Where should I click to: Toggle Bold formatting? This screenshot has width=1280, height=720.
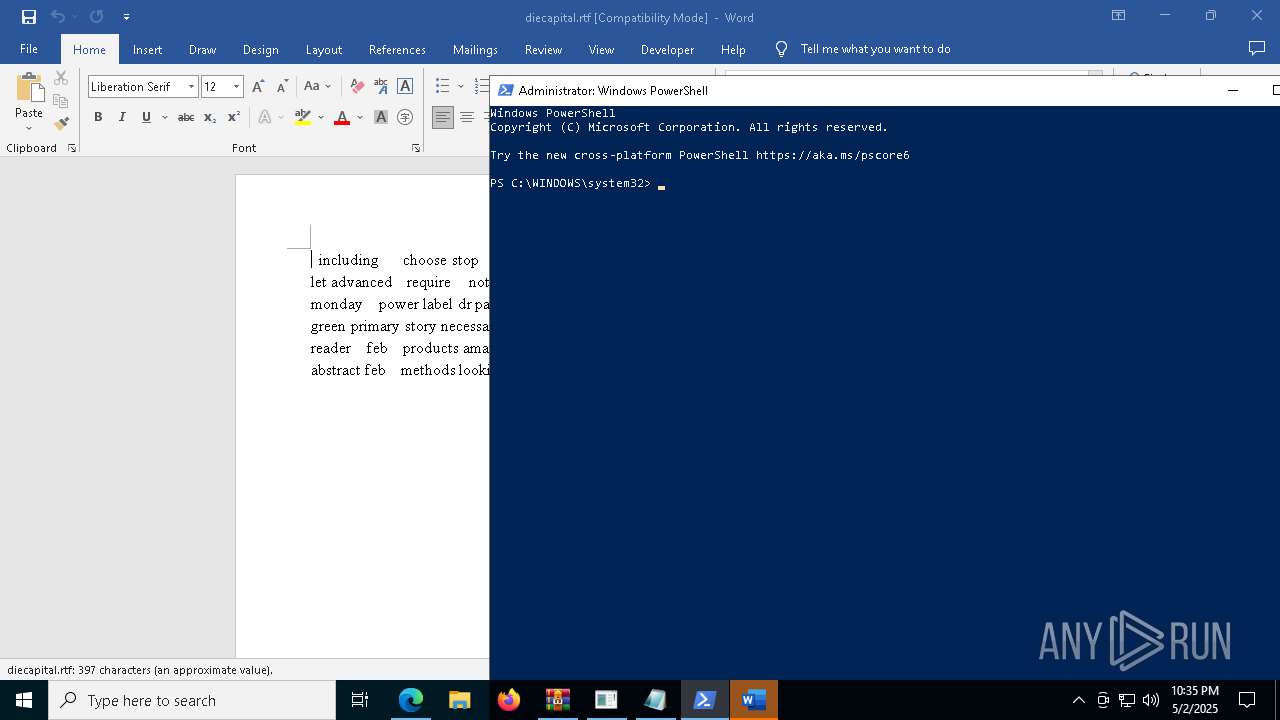98,117
